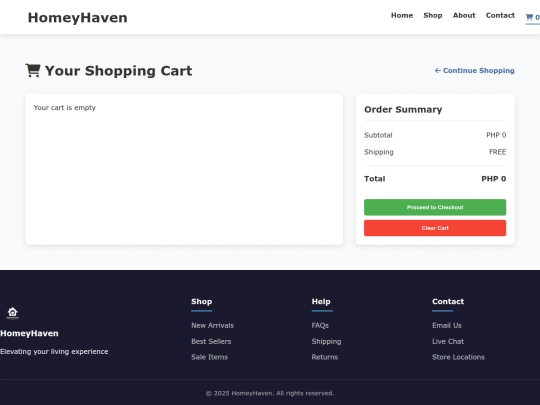Viewport: 540px width, 405px height.
Task: Open Best Sellers in footer
Action: pos(211,341)
